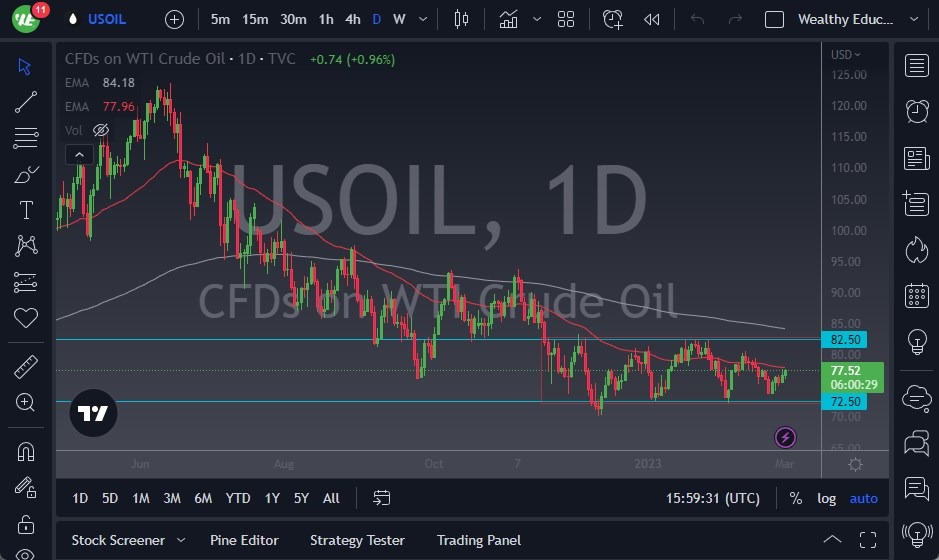Select the ruler measure tool

[26, 367]
